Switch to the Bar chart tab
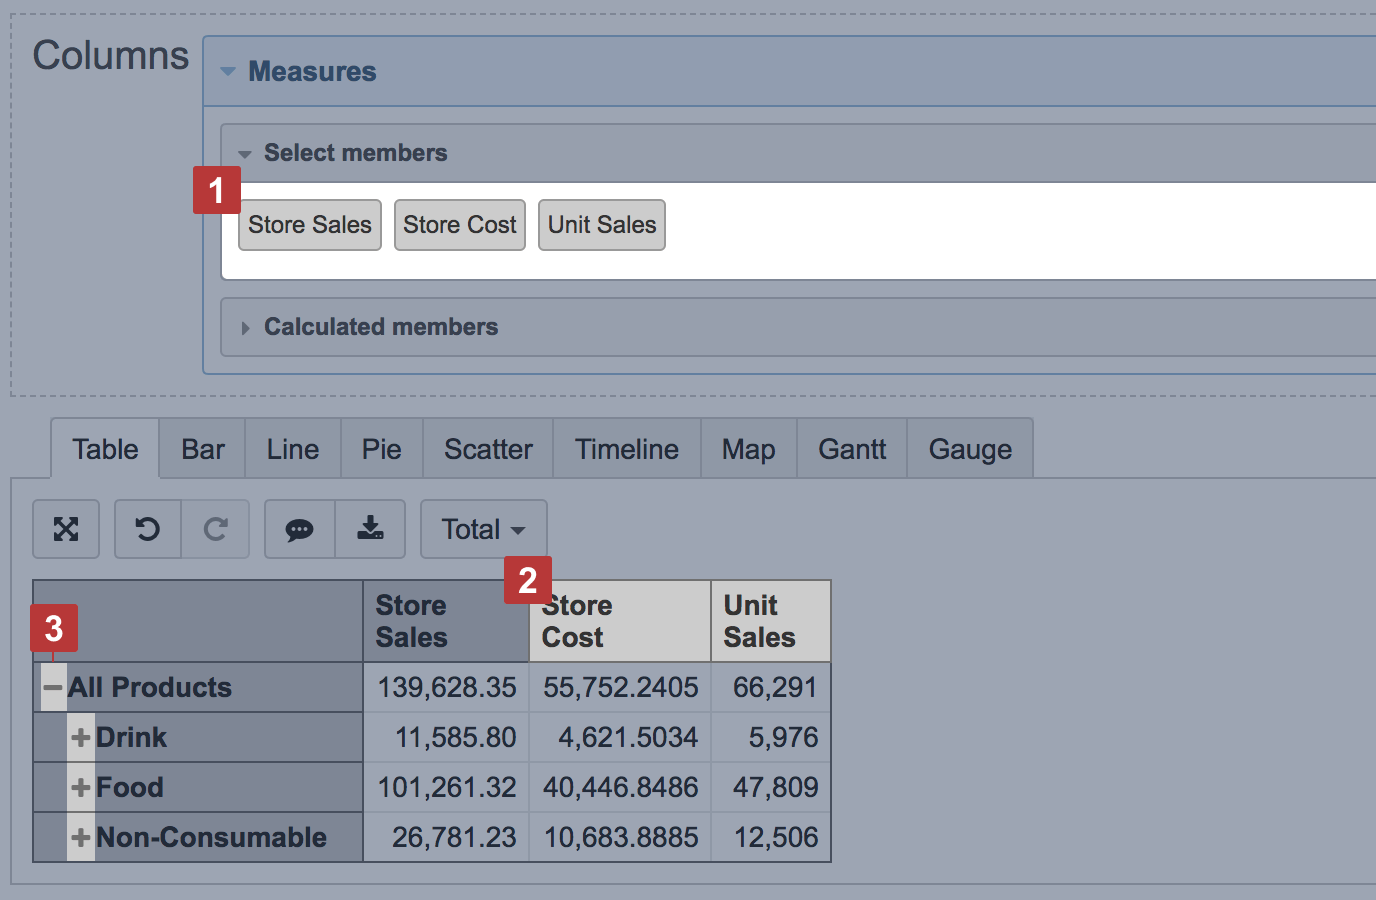Image resolution: width=1376 pixels, height=900 pixels. 203,450
